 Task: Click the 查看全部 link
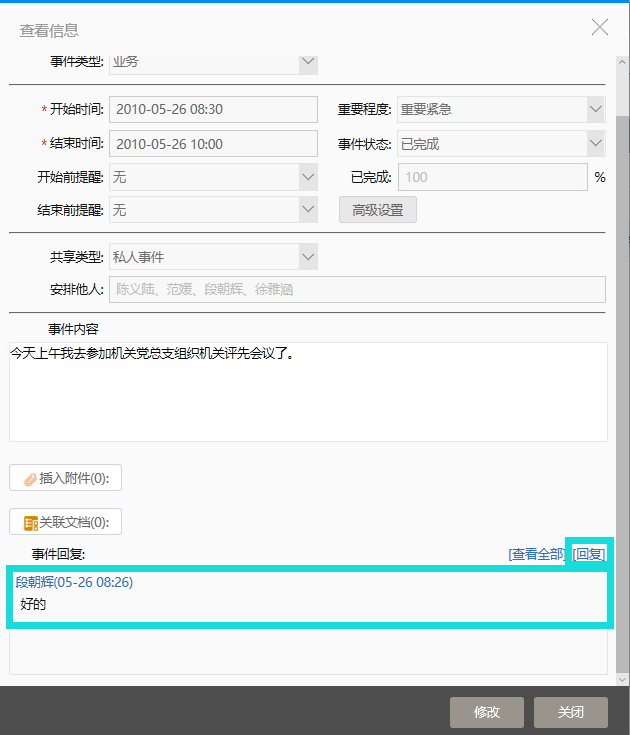[x=536, y=554]
